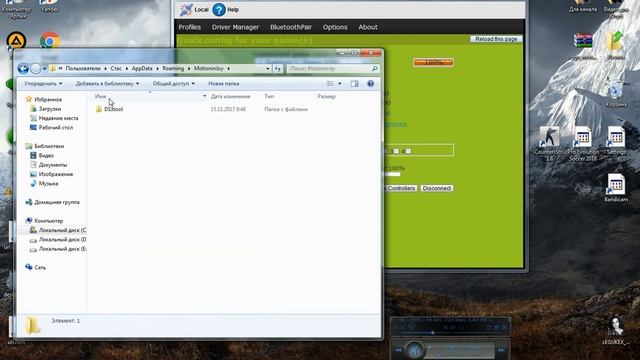This screenshot has height=360, width=640.
Task: Open Counter-Strike 1.6 desktop shortcut
Action: pyautogui.click(x=550, y=143)
